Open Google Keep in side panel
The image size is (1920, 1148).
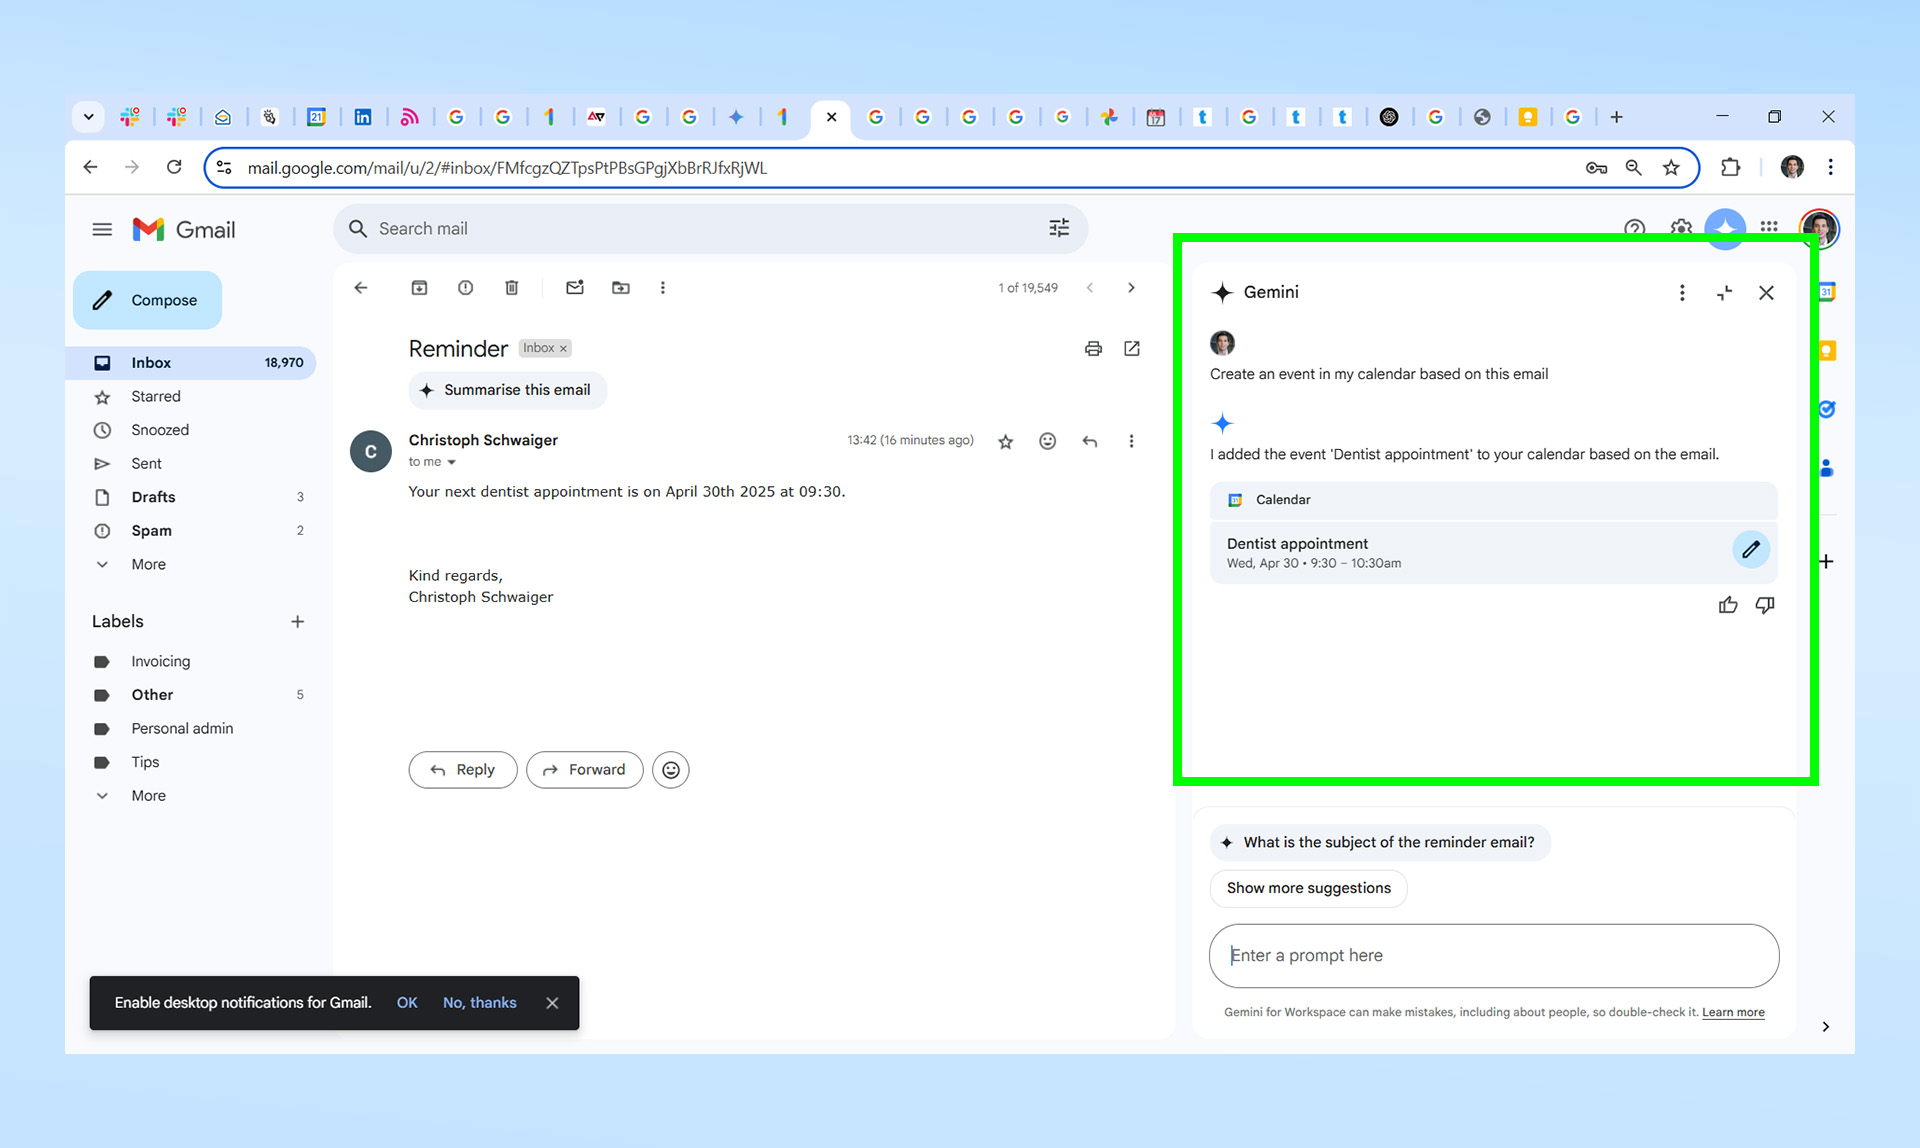pos(1827,351)
